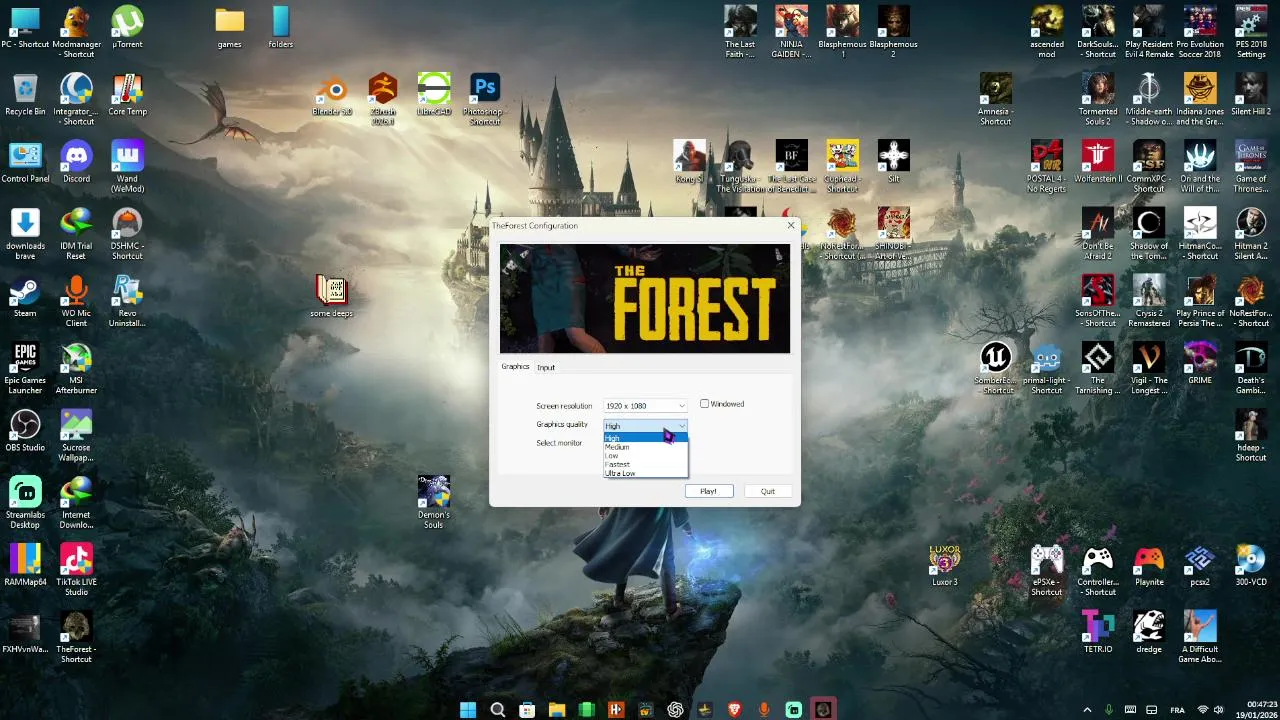Click The Forest banner image
This screenshot has height=720, width=1280.
point(645,298)
